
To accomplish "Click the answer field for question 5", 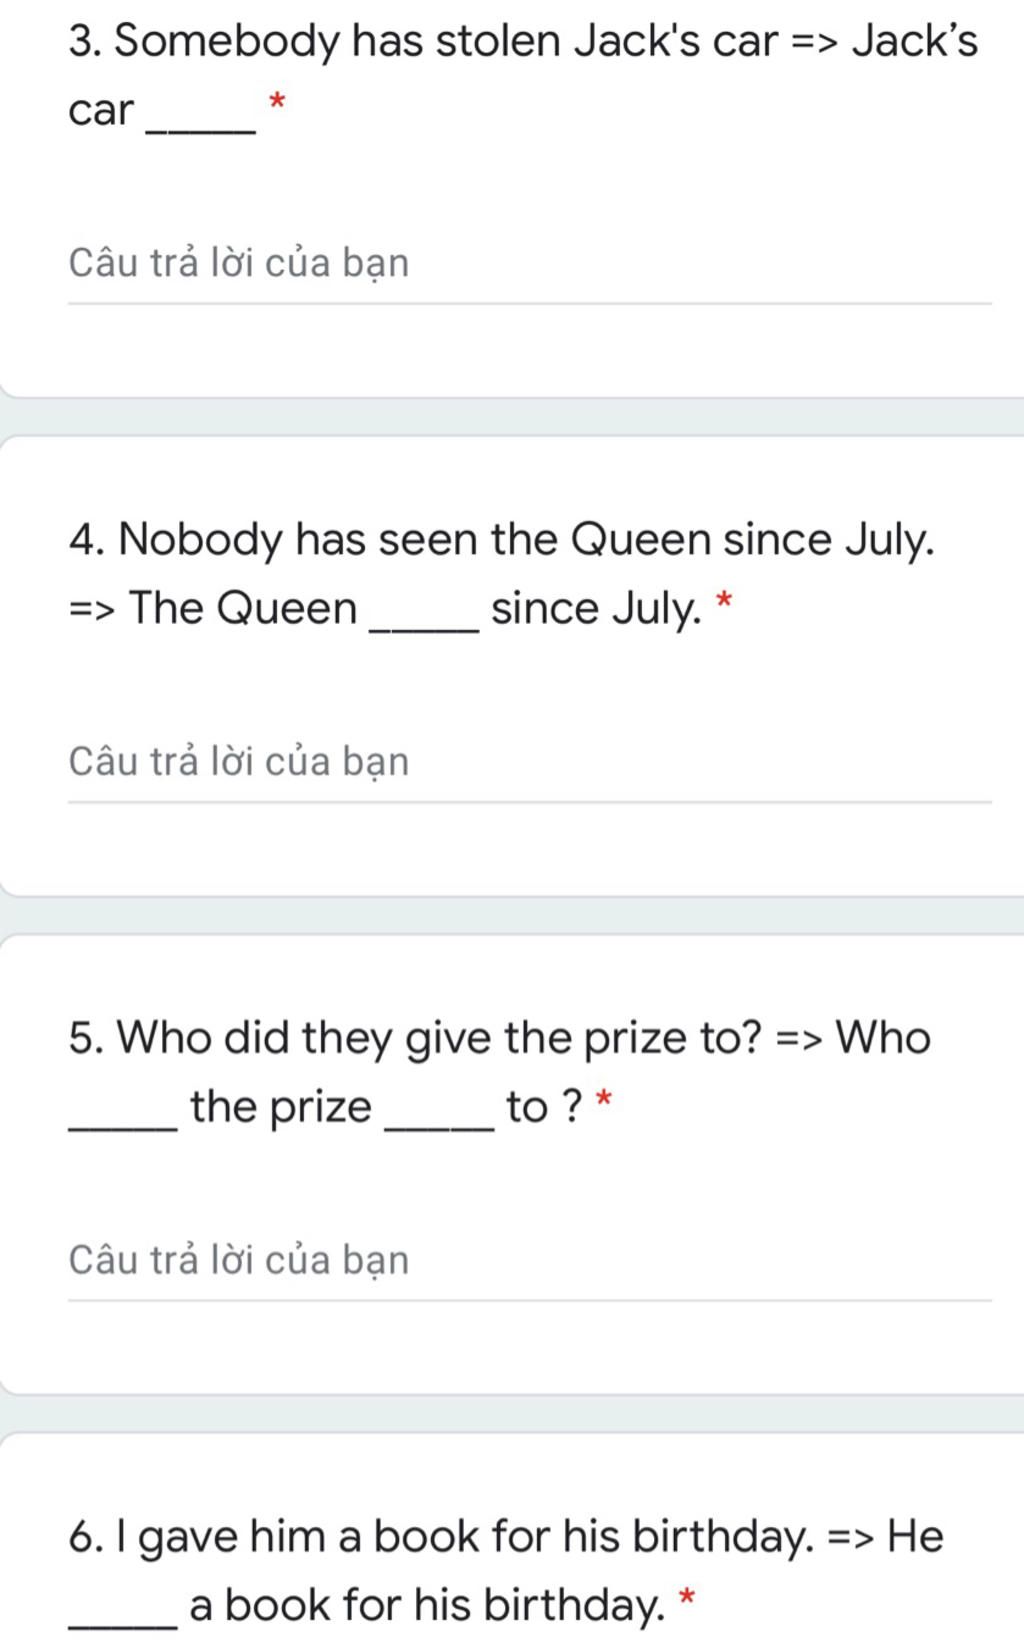I will [x=529, y=1261].
